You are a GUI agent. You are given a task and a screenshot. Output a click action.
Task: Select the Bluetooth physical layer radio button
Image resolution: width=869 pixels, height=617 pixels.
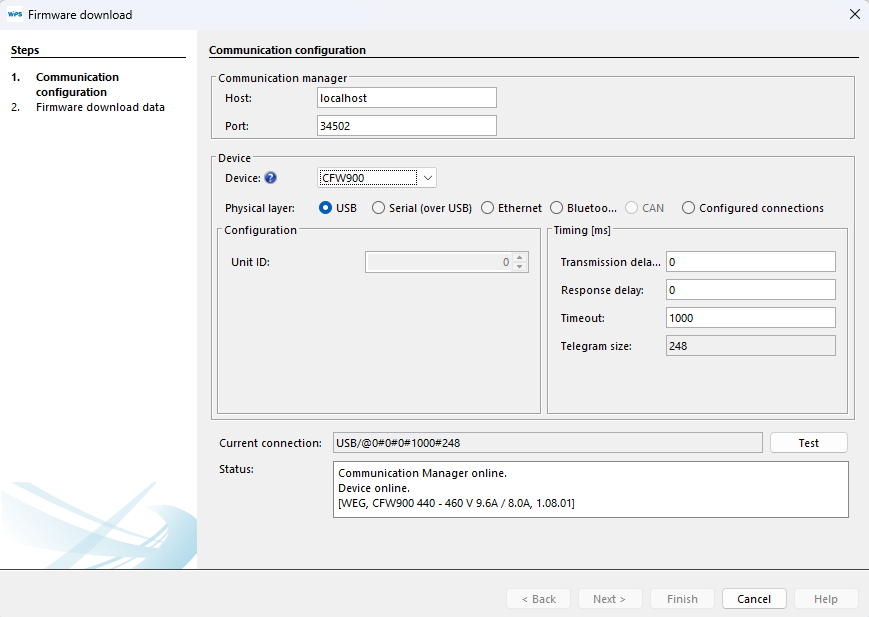click(557, 208)
